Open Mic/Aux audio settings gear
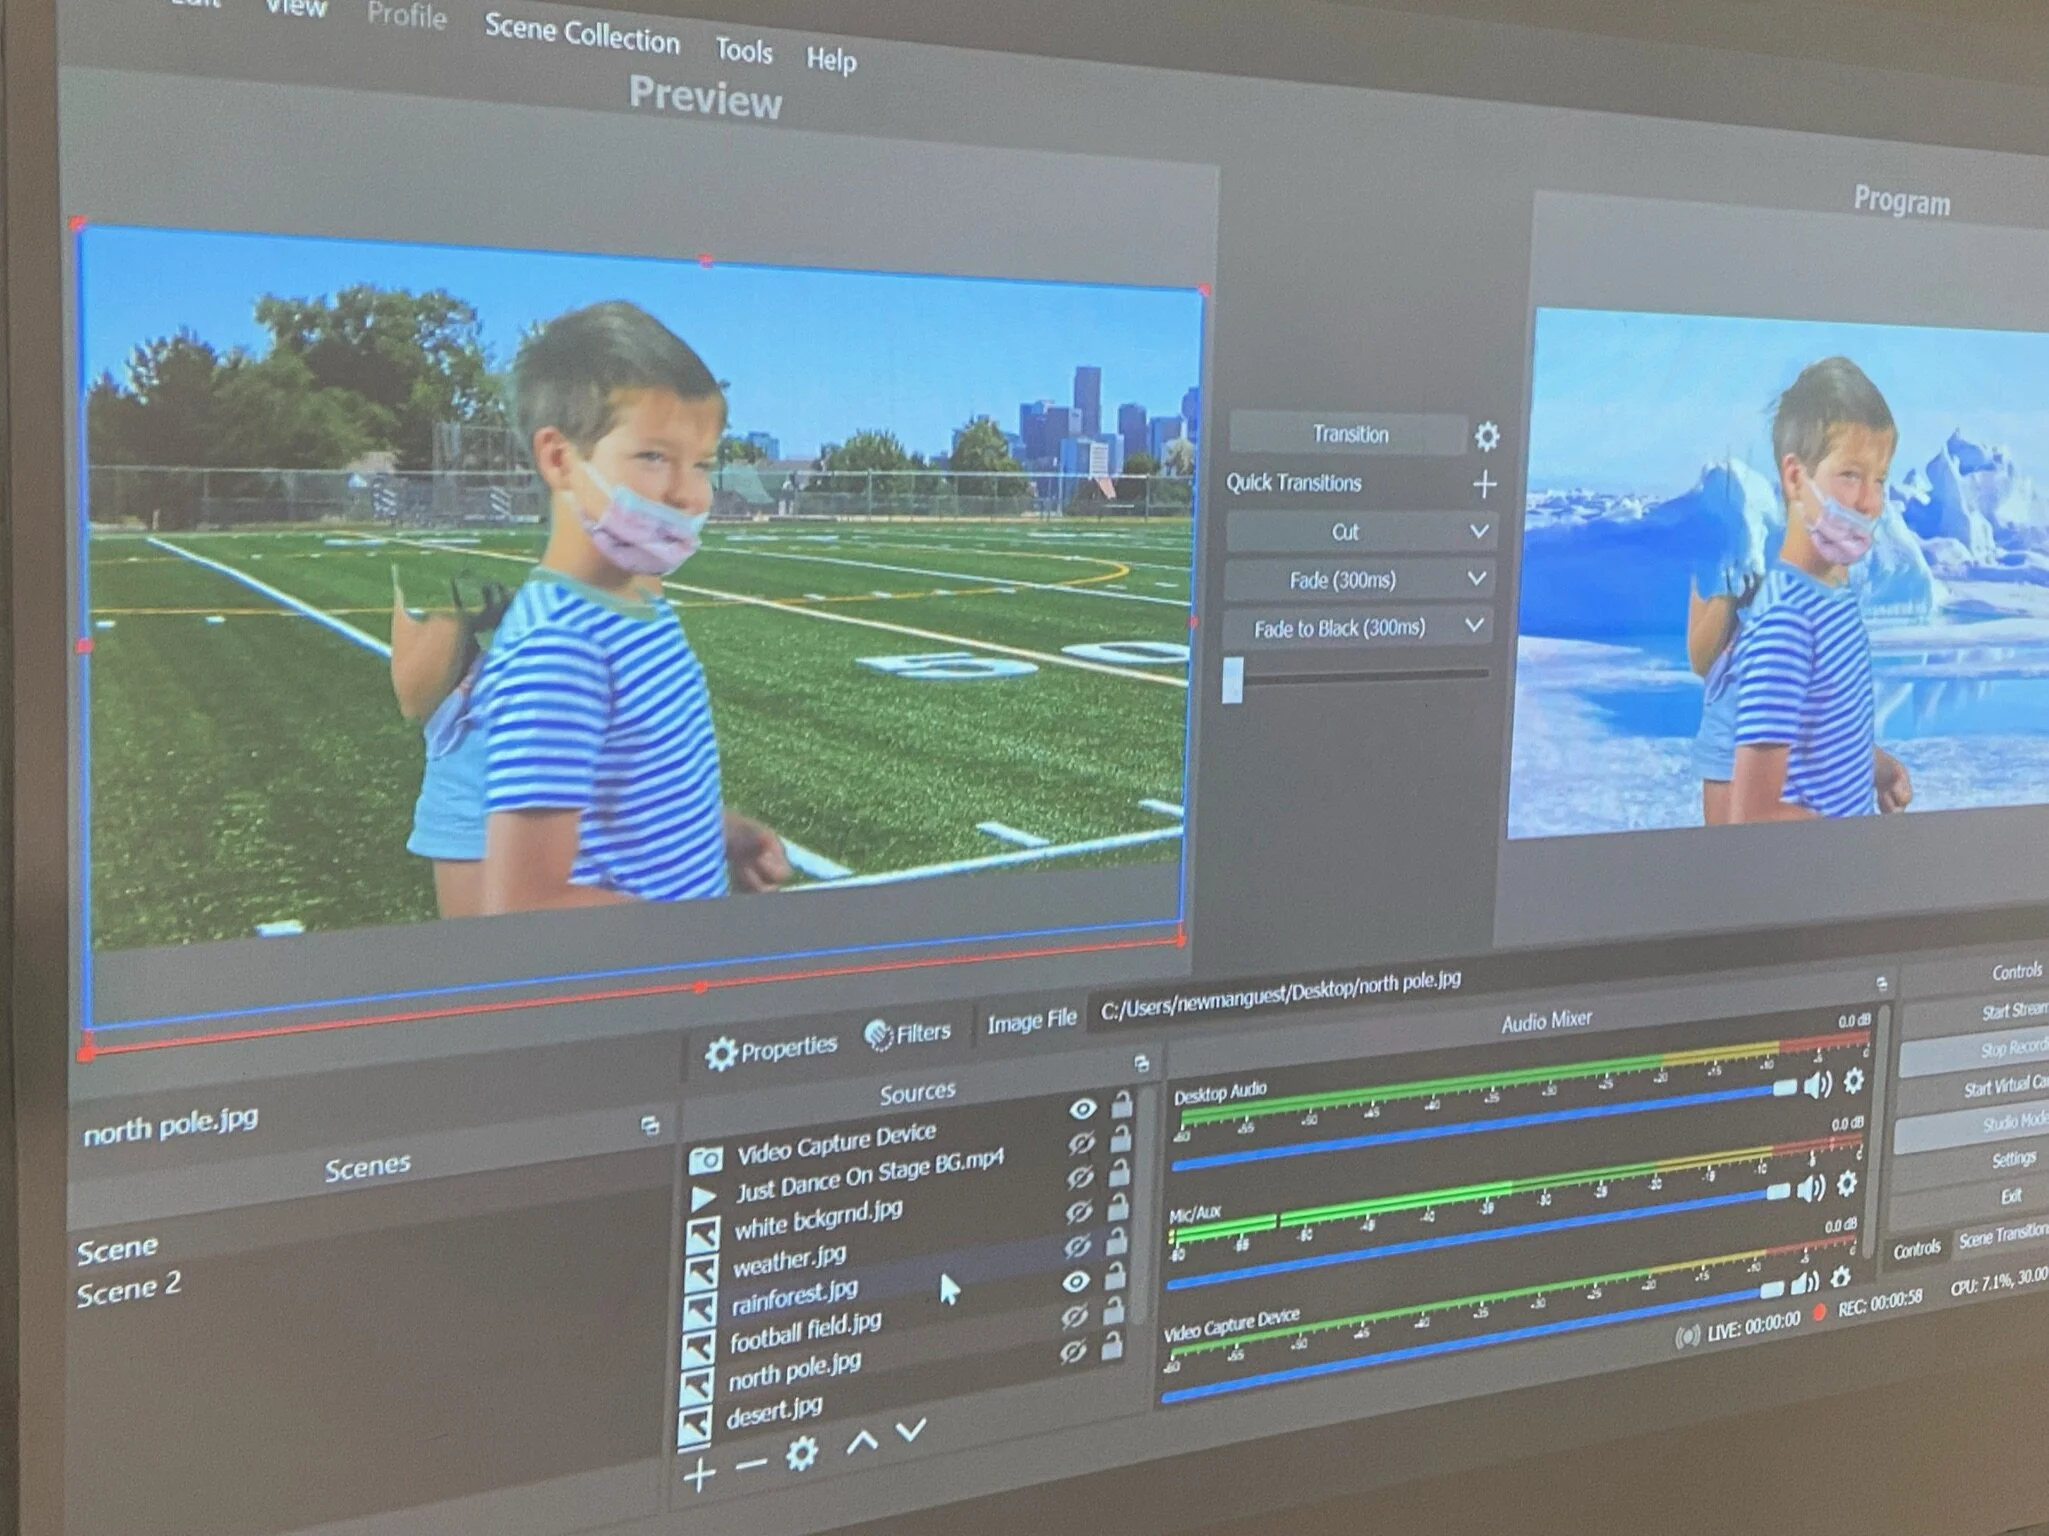The height and width of the screenshot is (1536, 2049). 1846,1184
